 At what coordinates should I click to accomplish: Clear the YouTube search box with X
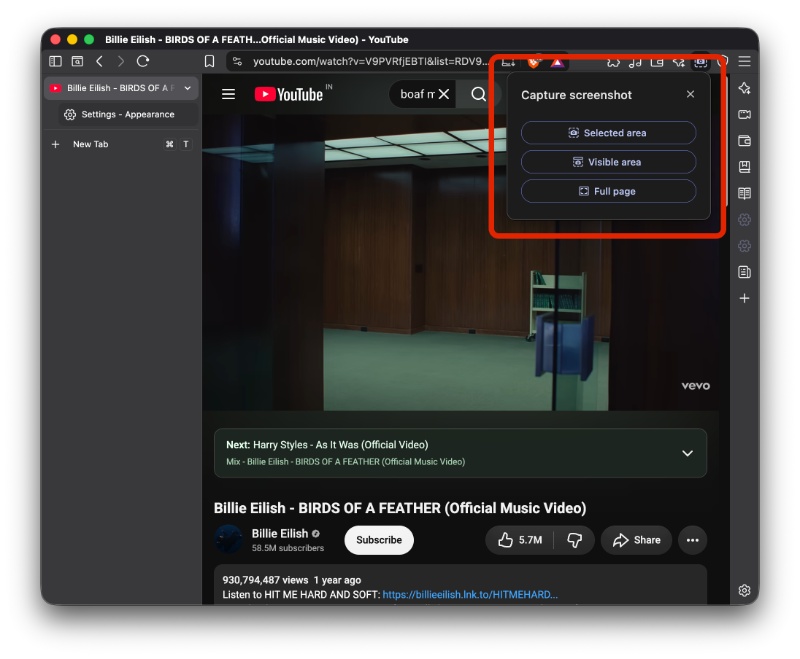click(444, 94)
